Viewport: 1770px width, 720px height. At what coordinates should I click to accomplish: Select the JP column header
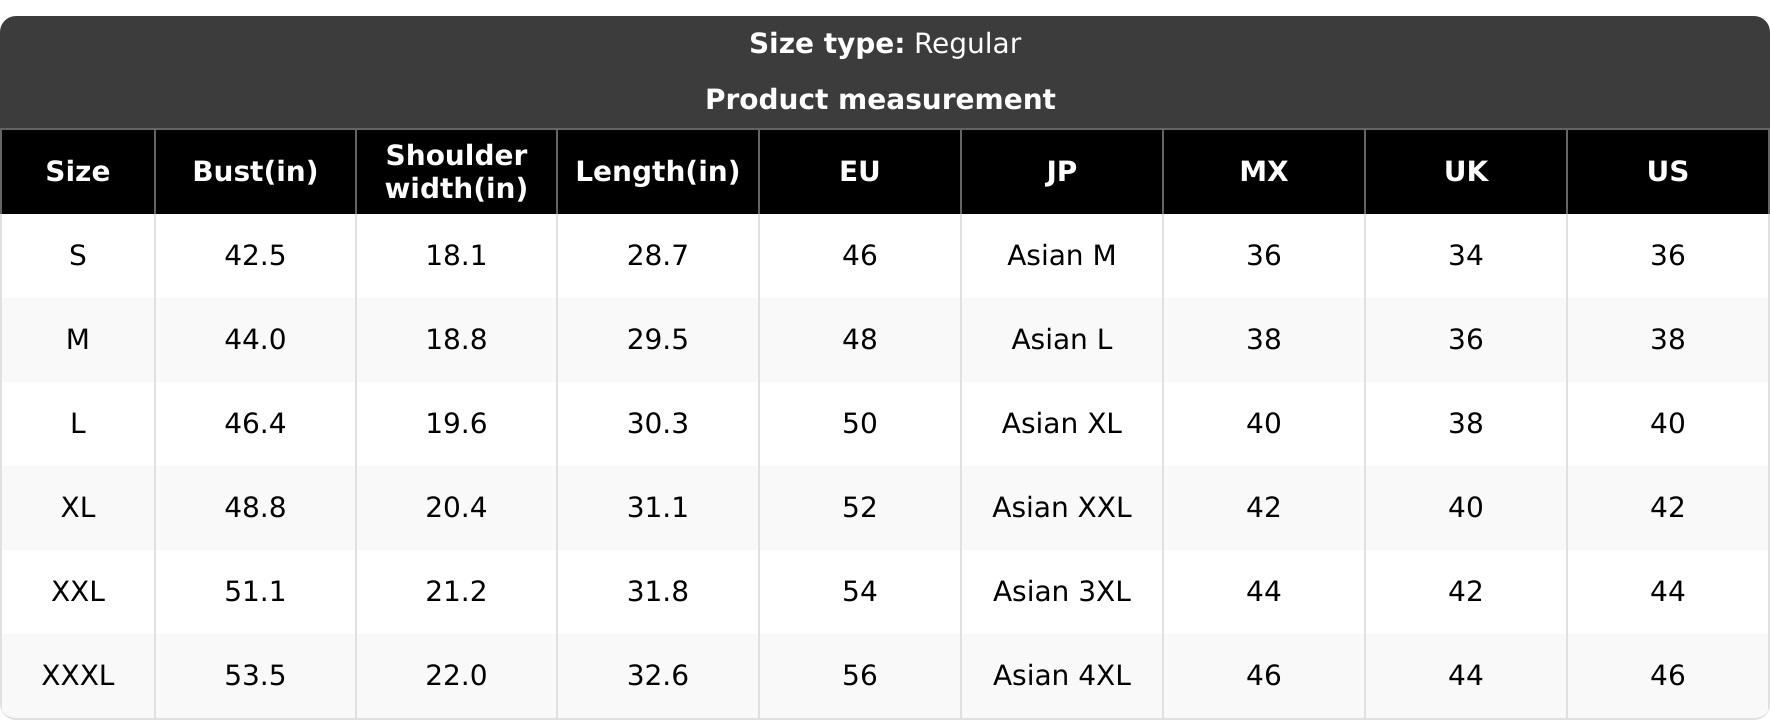point(1062,172)
